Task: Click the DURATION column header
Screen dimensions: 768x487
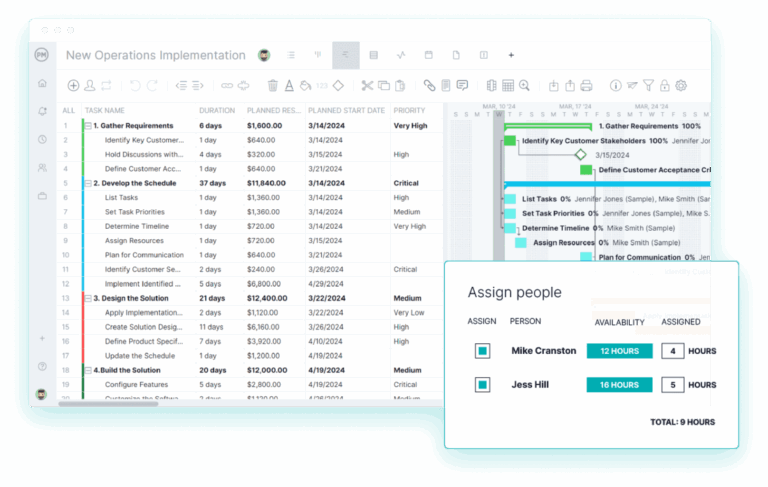Action: click(217, 111)
